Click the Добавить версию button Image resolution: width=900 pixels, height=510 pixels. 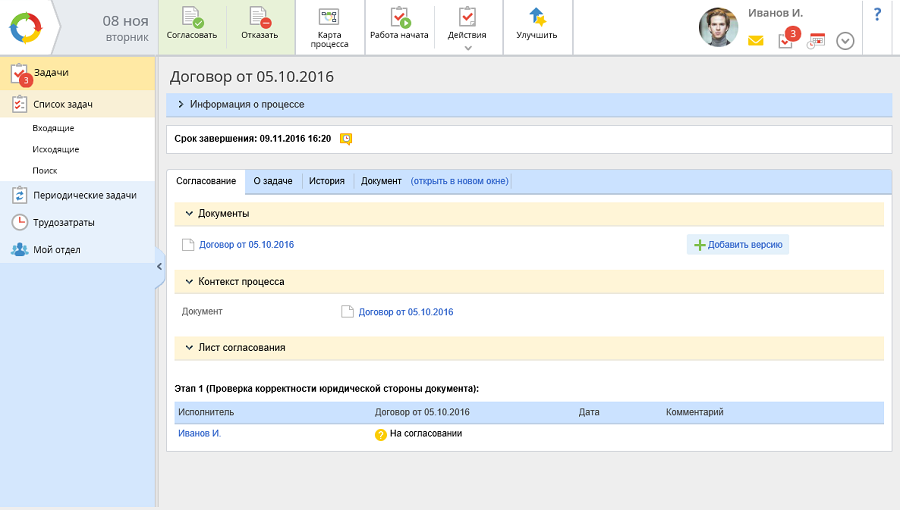[x=738, y=244]
